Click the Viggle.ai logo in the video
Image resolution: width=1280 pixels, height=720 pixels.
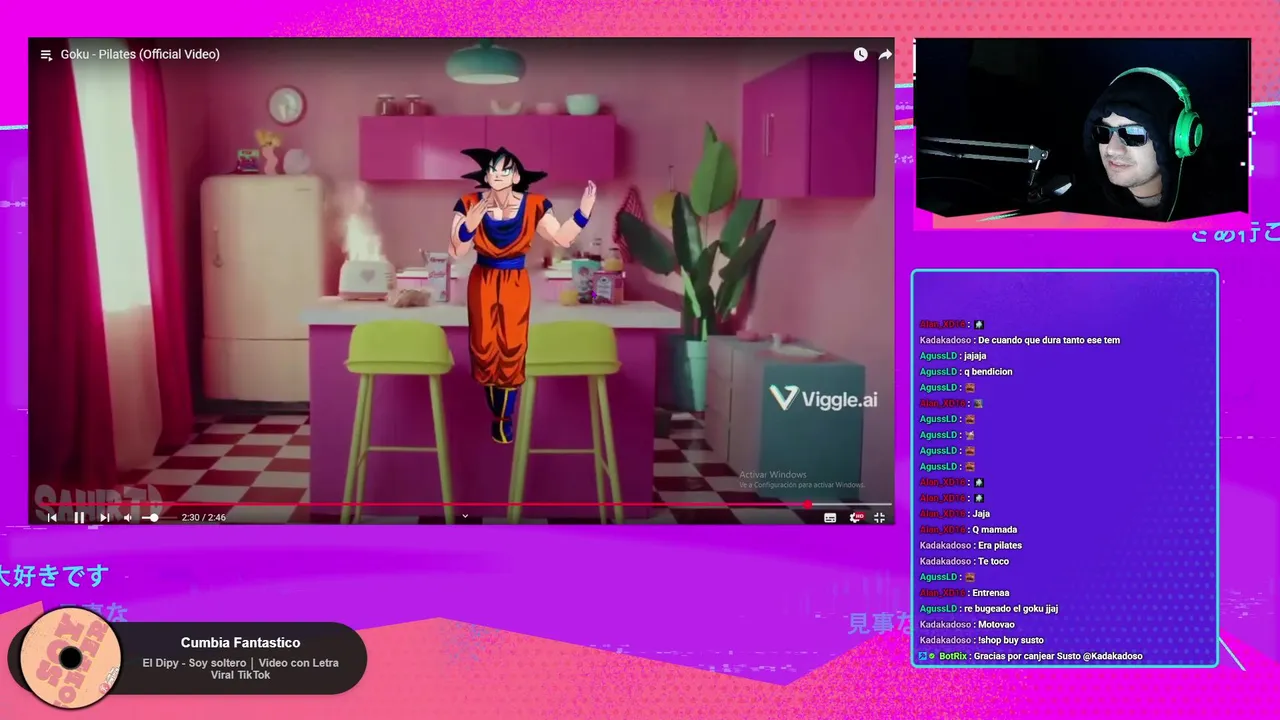click(x=823, y=399)
